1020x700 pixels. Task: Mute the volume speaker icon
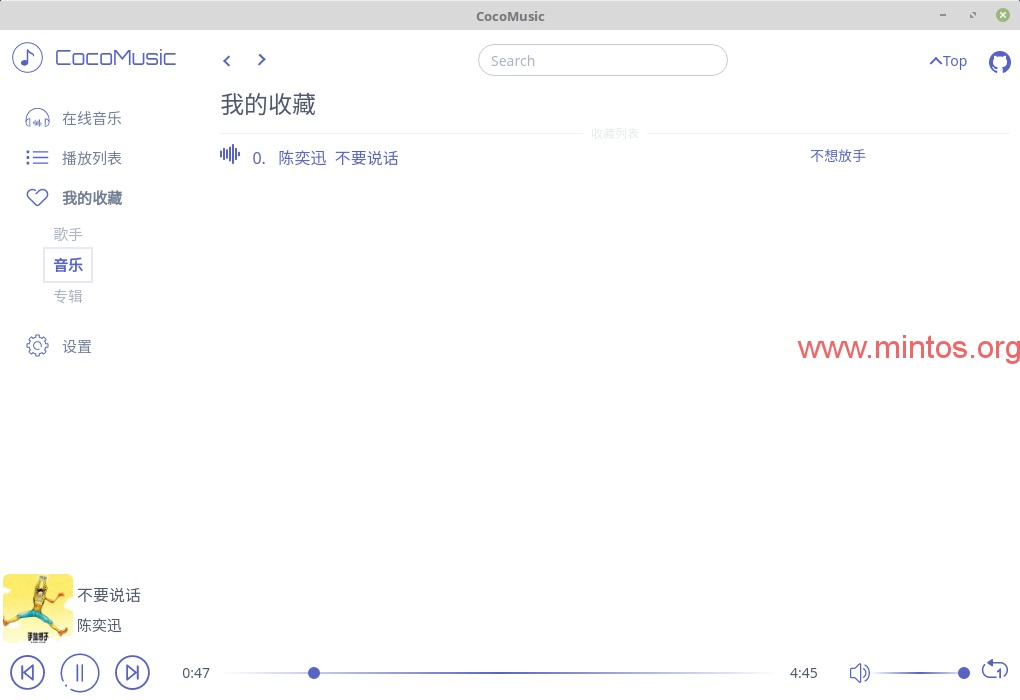pyautogui.click(x=859, y=673)
